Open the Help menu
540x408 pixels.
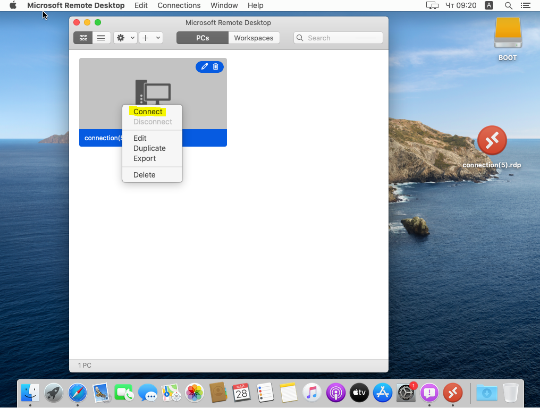click(x=255, y=6)
